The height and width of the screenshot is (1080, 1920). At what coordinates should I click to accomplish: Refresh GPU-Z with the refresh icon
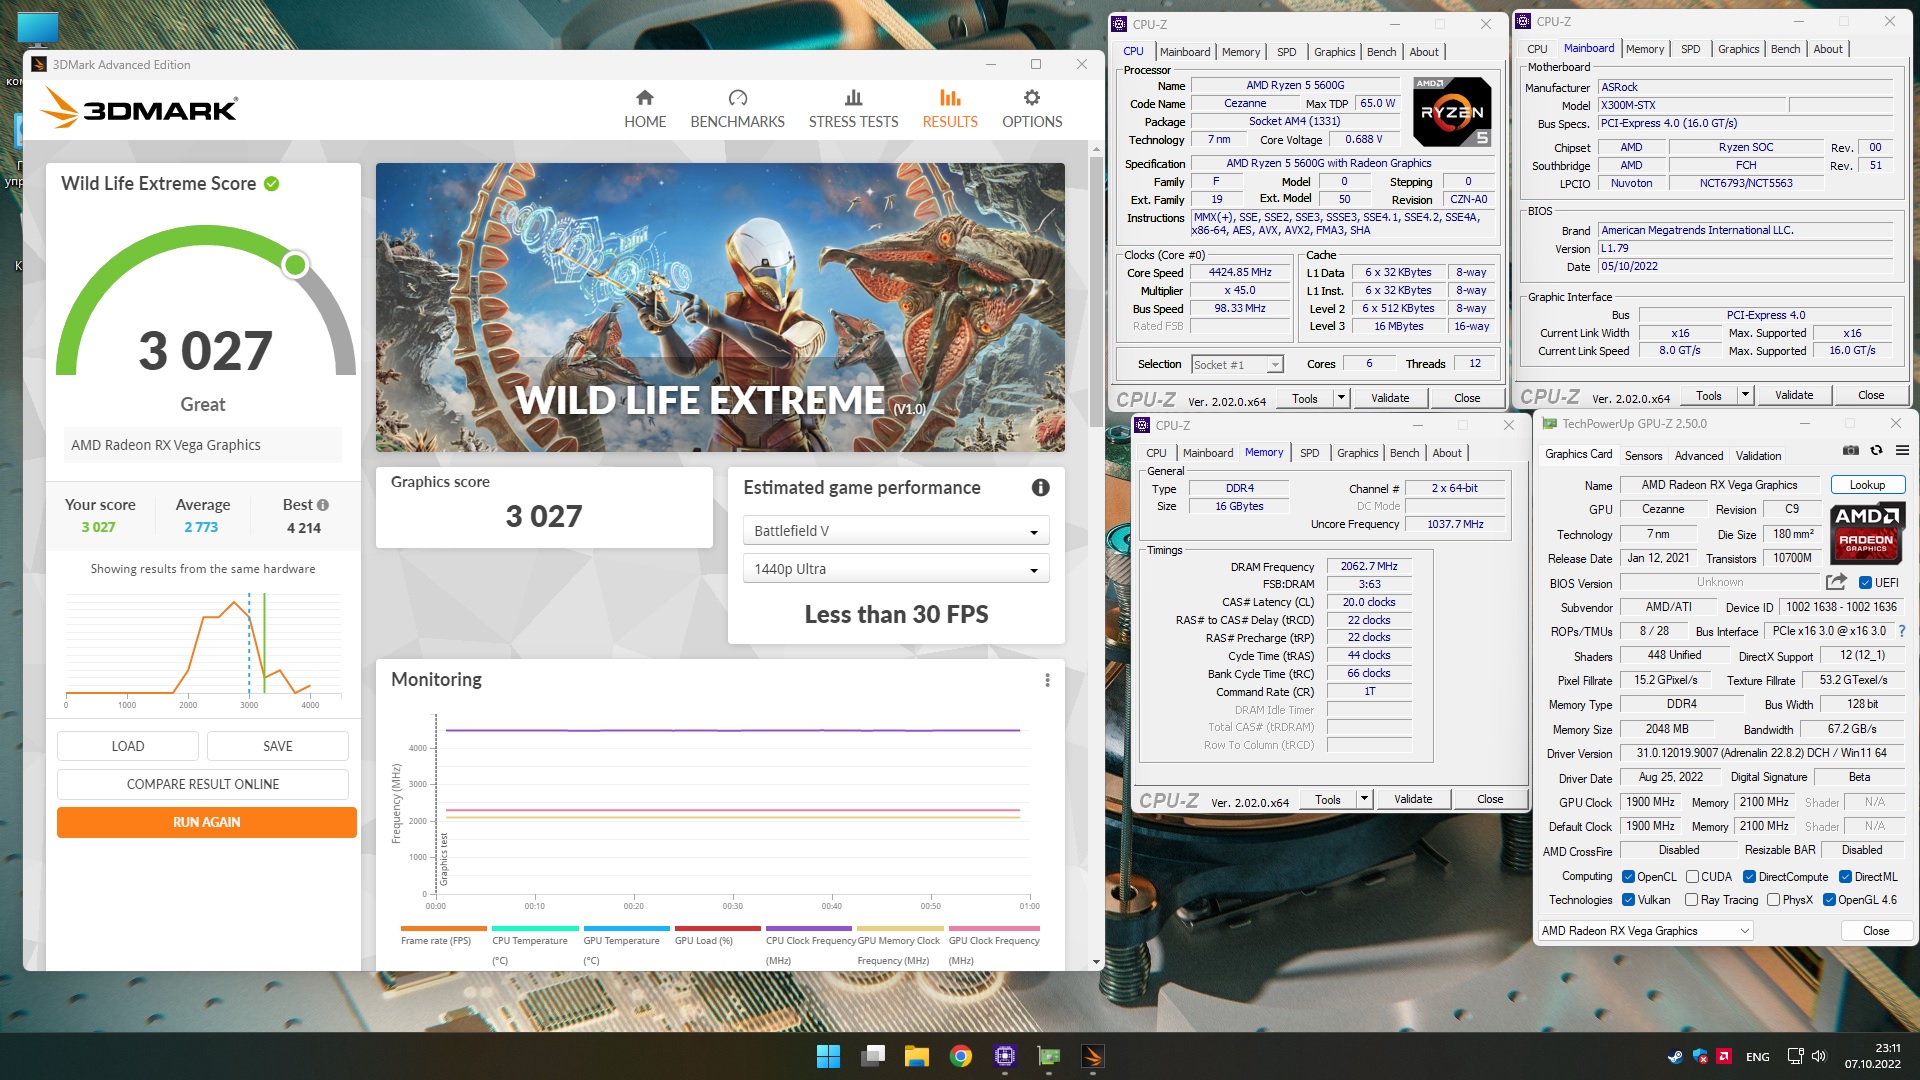[1877, 451]
